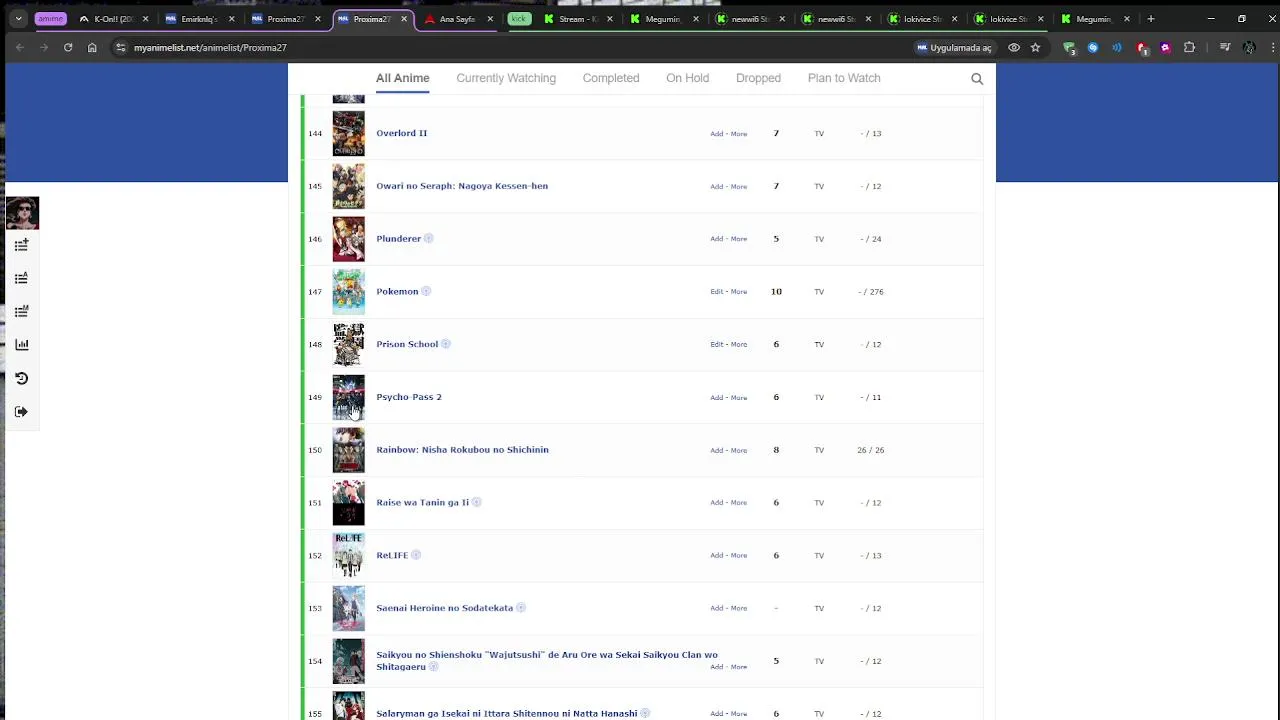This screenshot has height=720, width=1280.
Task: Reload the page with the refresh icon
Action: [x=68, y=47]
